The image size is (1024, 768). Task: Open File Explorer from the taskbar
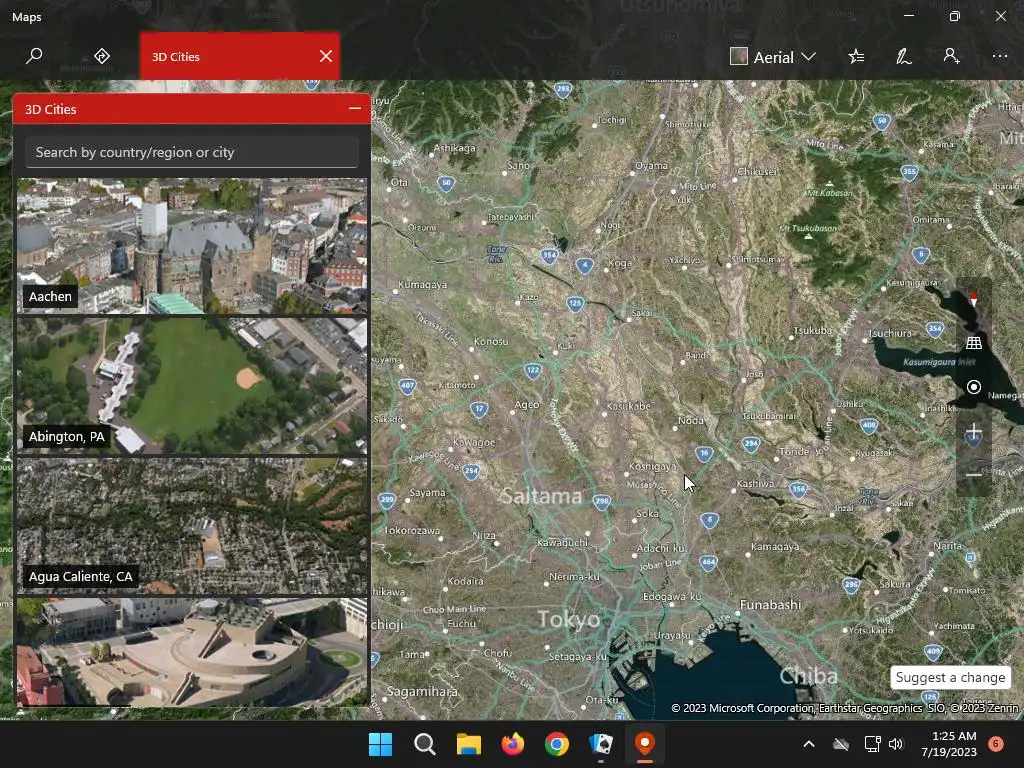(x=468, y=744)
